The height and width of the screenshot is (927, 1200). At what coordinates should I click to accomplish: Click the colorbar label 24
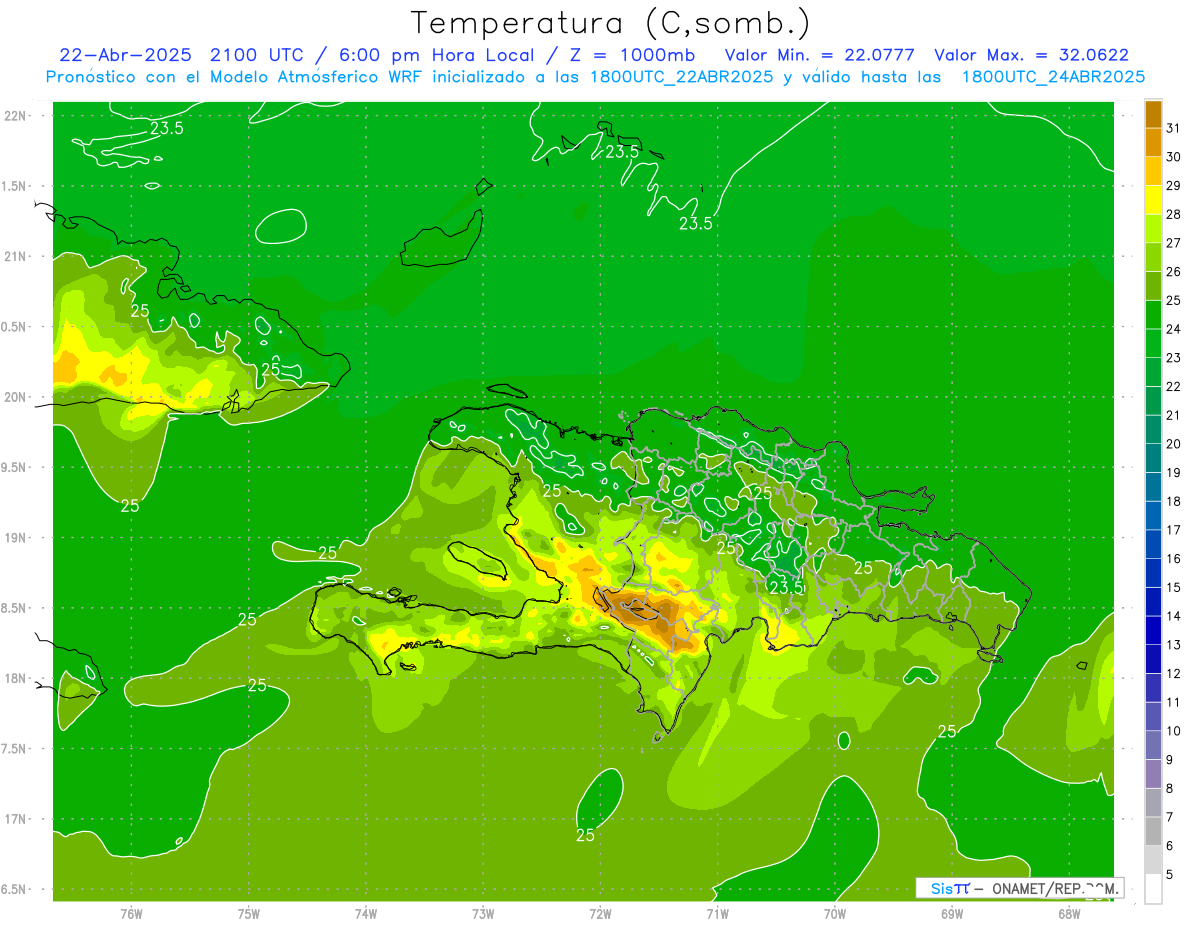(1174, 329)
